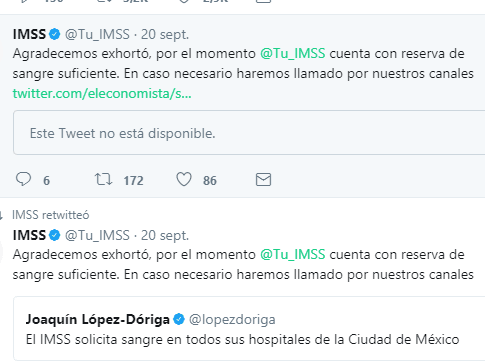Image resolution: width=485 pixels, height=363 pixels.
Task: Open Joaquín López-Dóriga's profile name
Action: (98, 319)
